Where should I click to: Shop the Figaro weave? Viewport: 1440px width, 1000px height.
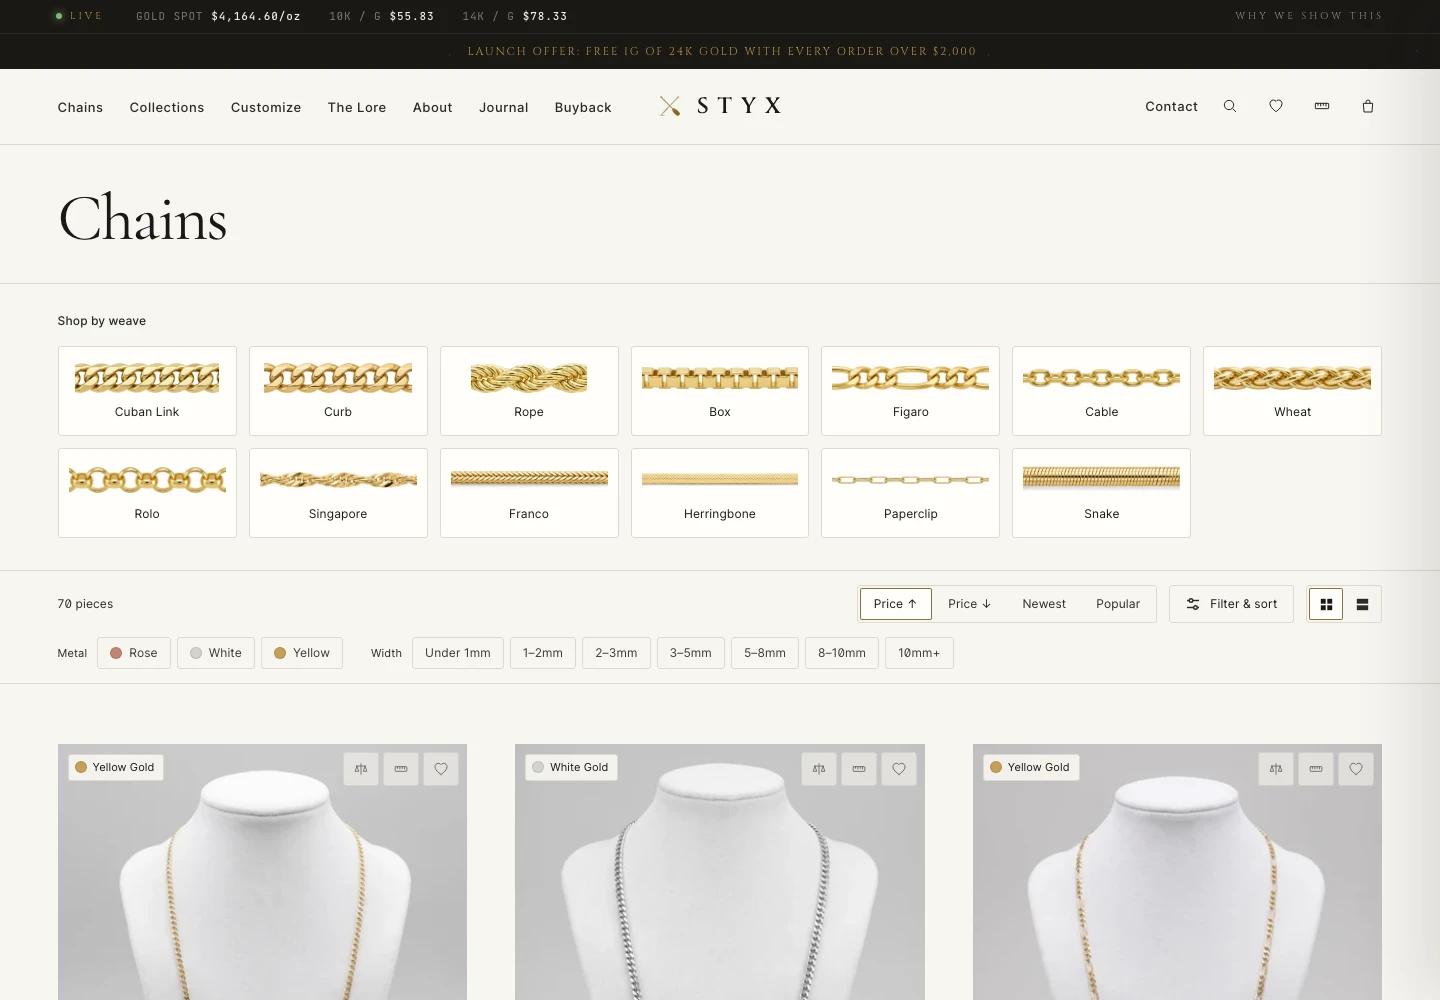pos(911,391)
